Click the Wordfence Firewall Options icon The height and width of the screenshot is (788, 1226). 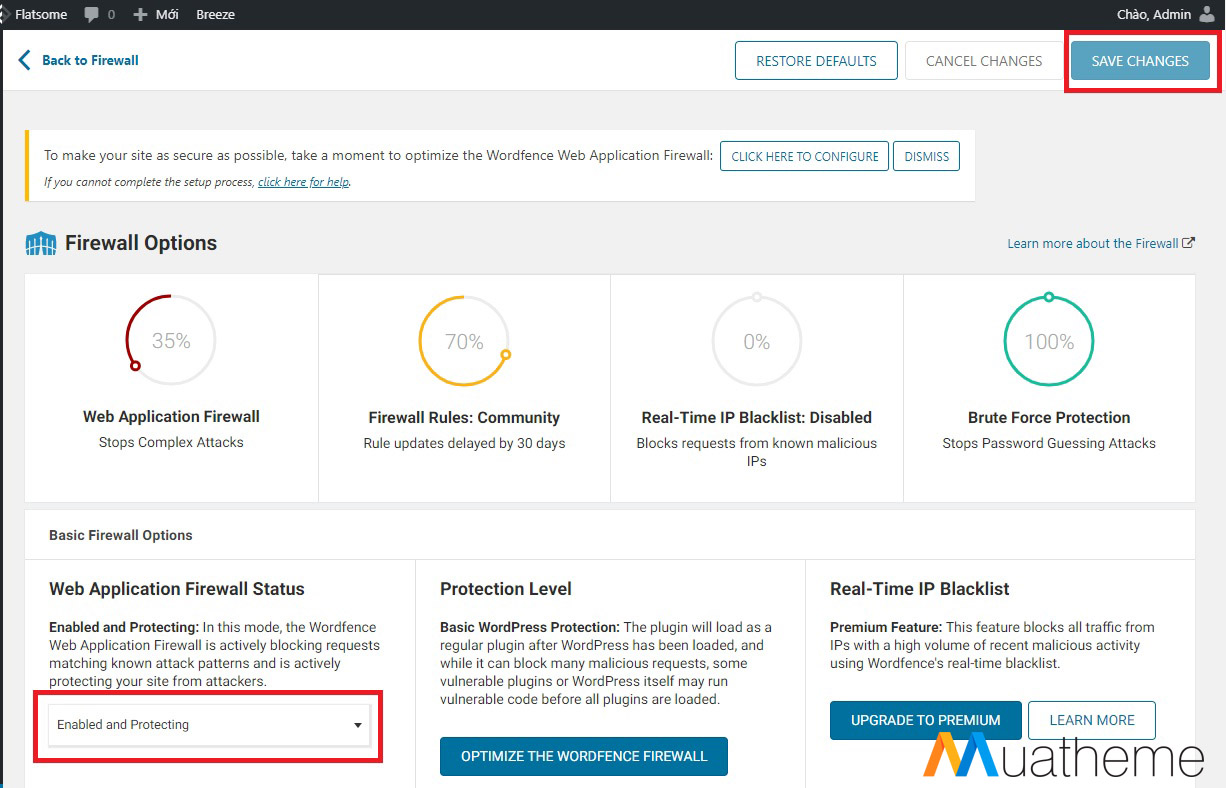(41, 243)
